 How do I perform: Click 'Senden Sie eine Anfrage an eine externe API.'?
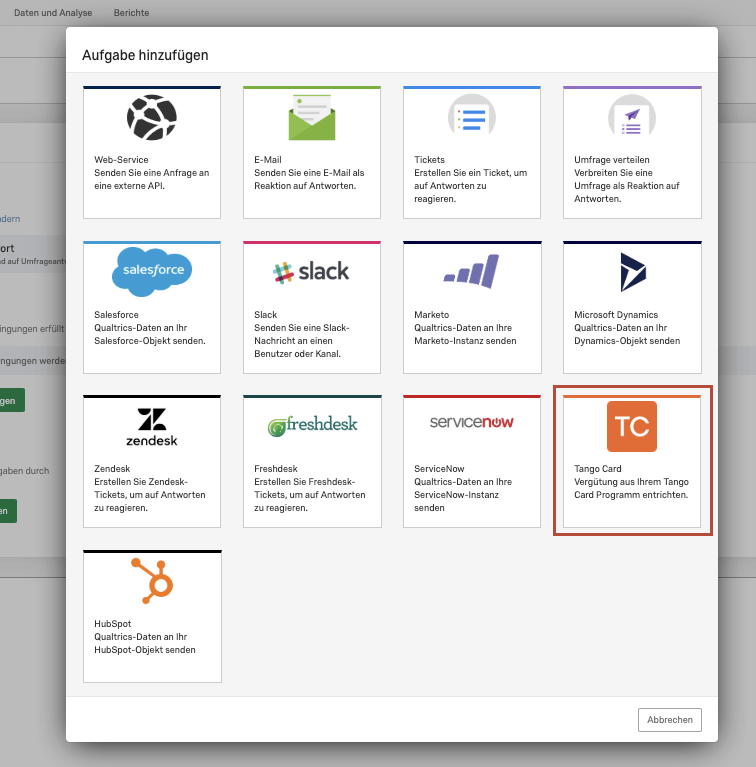[x=152, y=179]
